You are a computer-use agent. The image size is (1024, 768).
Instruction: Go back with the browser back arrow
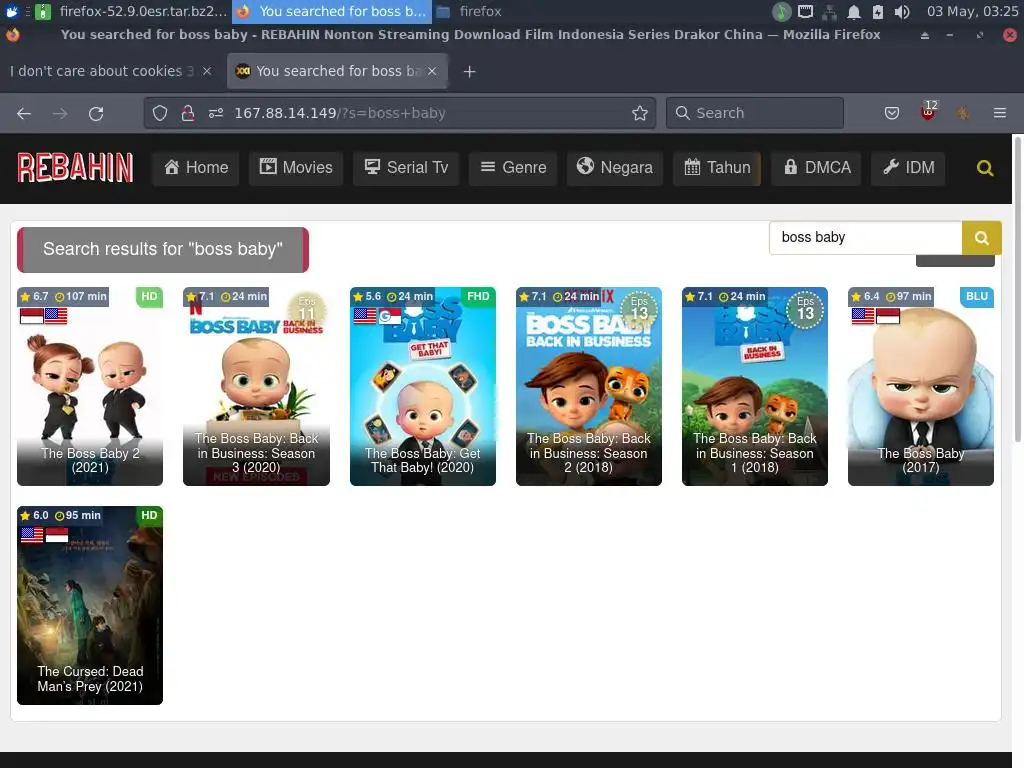[x=24, y=114]
